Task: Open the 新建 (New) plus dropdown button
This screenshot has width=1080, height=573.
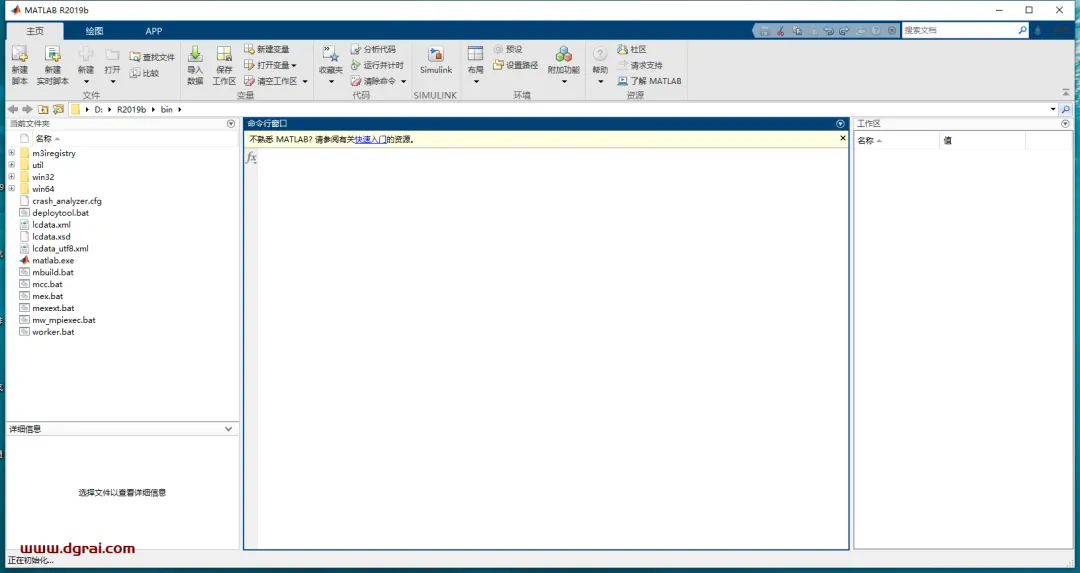Action: [85, 65]
